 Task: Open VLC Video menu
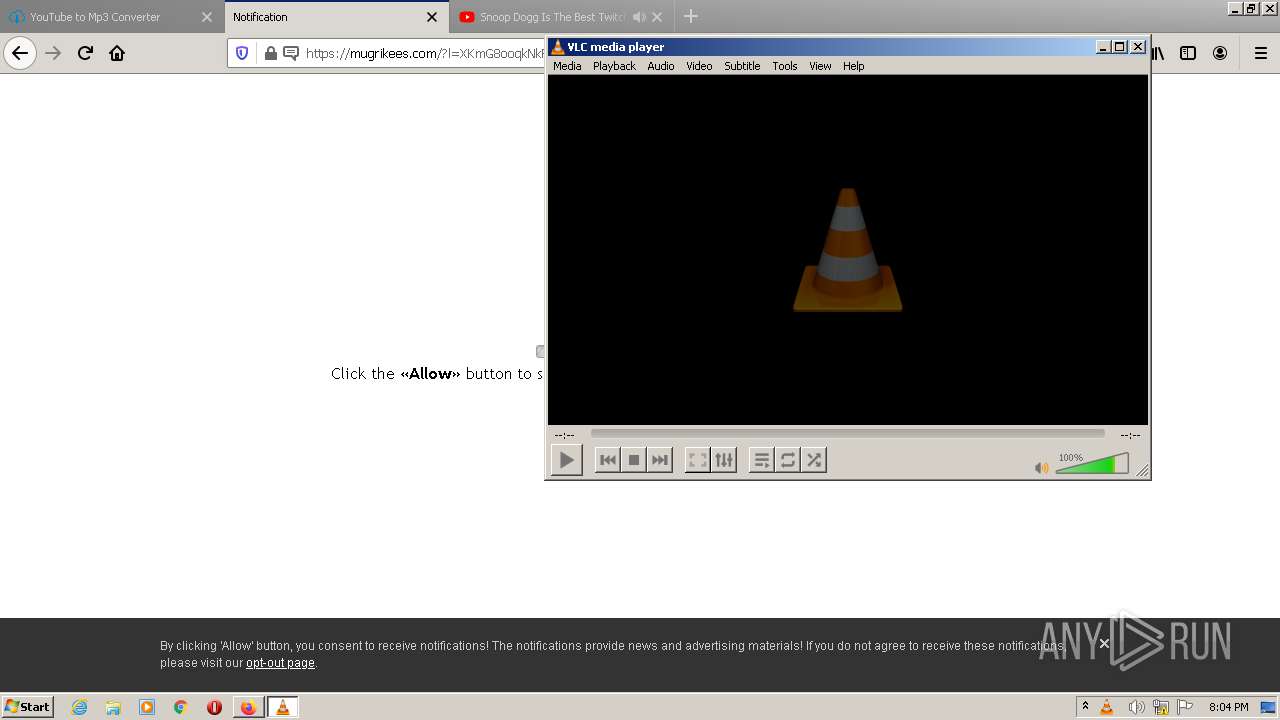click(x=699, y=66)
